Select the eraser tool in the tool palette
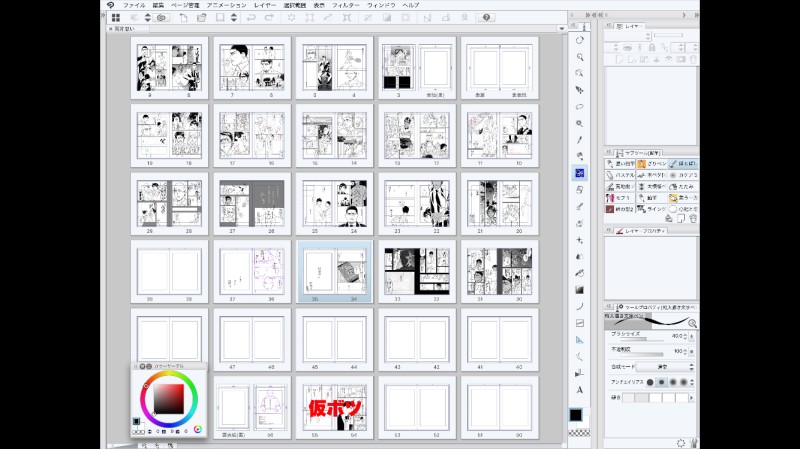 click(x=580, y=190)
